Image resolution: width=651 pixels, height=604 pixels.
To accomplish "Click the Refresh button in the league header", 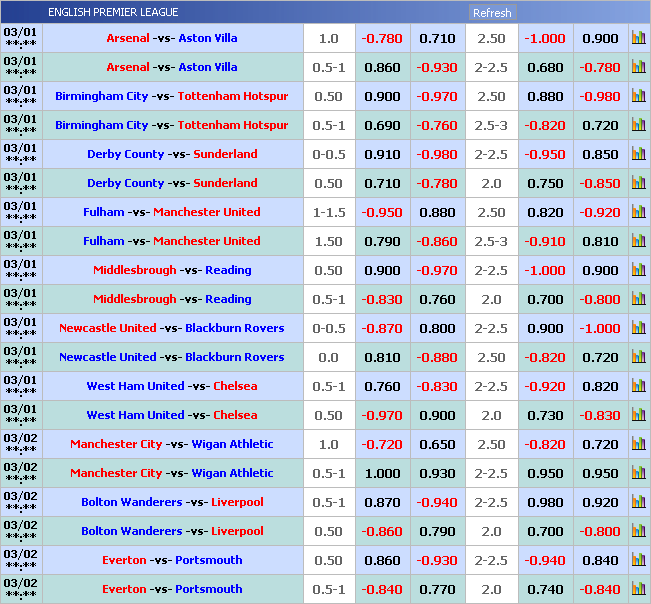I will [492, 13].
